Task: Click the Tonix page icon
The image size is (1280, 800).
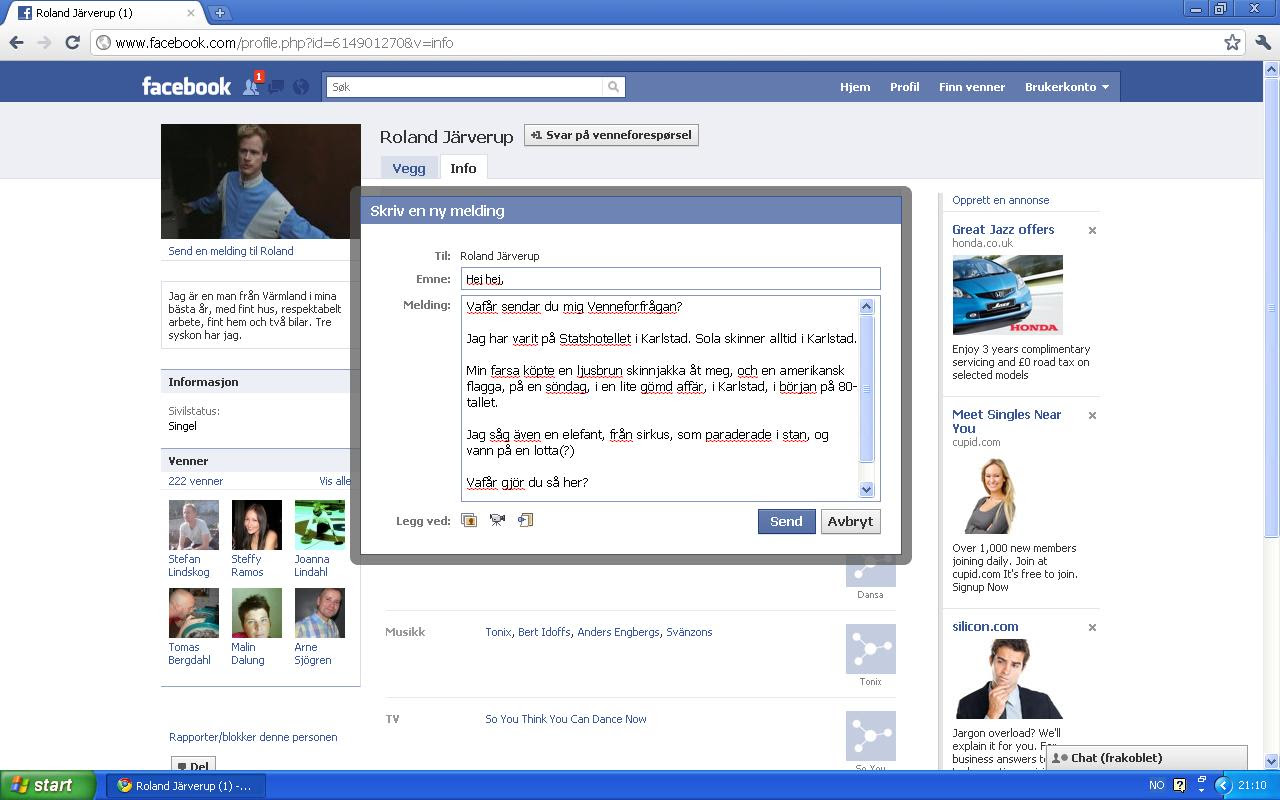Action: [x=870, y=649]
